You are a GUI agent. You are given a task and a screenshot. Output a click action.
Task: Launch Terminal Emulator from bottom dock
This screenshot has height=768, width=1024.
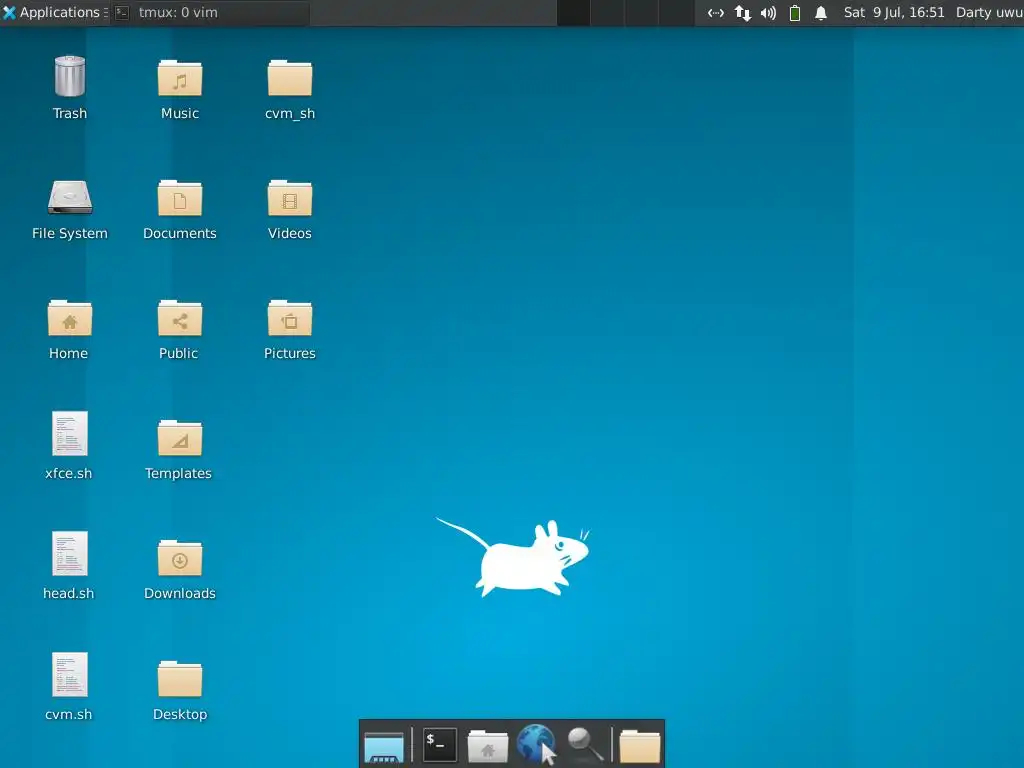[x=440, y=744]
